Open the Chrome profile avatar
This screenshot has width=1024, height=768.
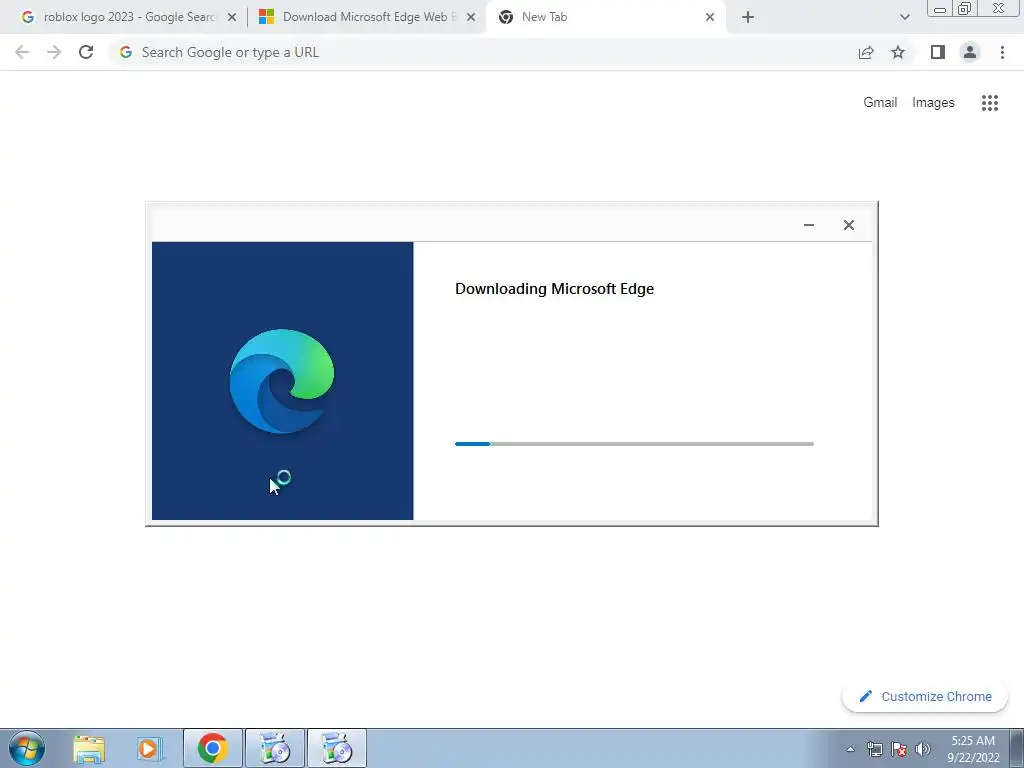[970, 52]
